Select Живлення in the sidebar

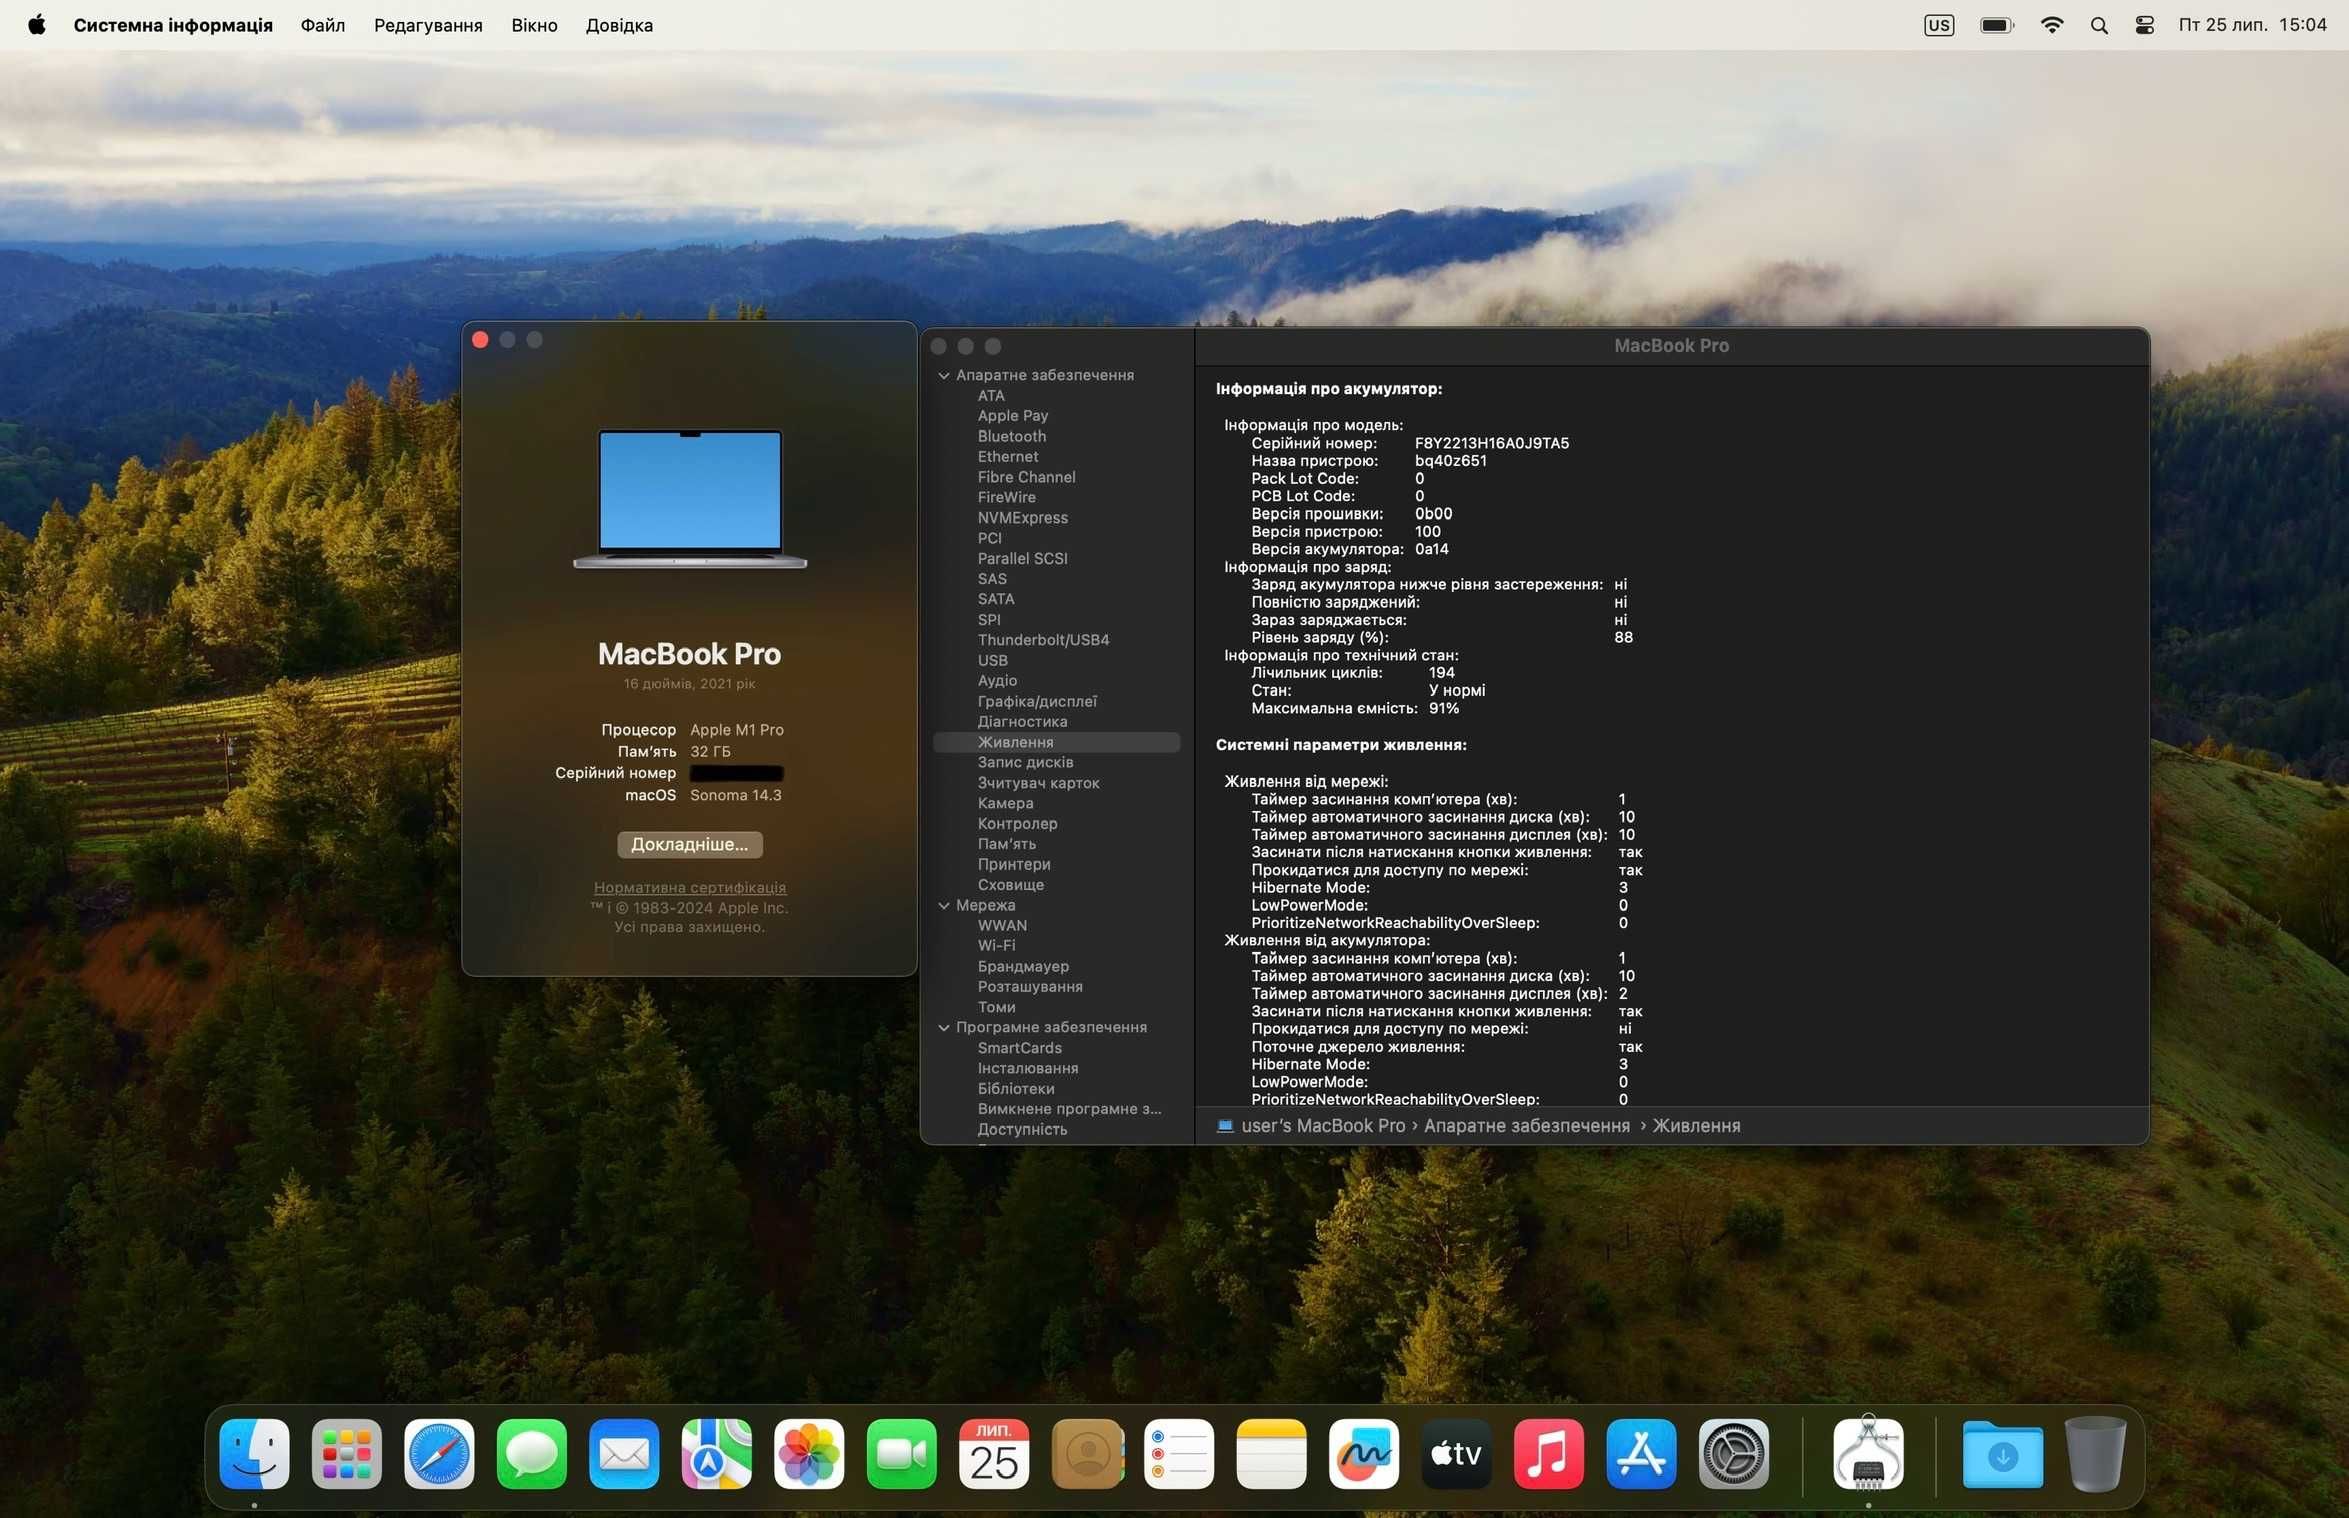(x=1056, y=742)
